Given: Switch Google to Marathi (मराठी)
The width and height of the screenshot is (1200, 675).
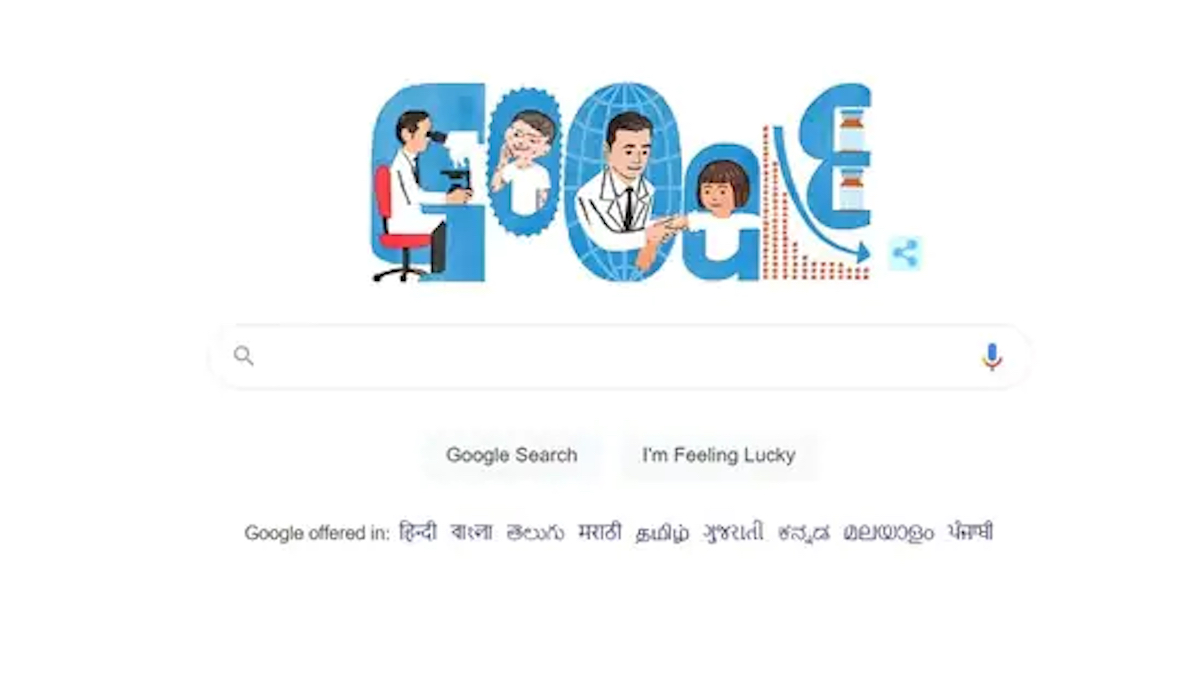Looking at the screenshot, I should (x=600, y=532).
